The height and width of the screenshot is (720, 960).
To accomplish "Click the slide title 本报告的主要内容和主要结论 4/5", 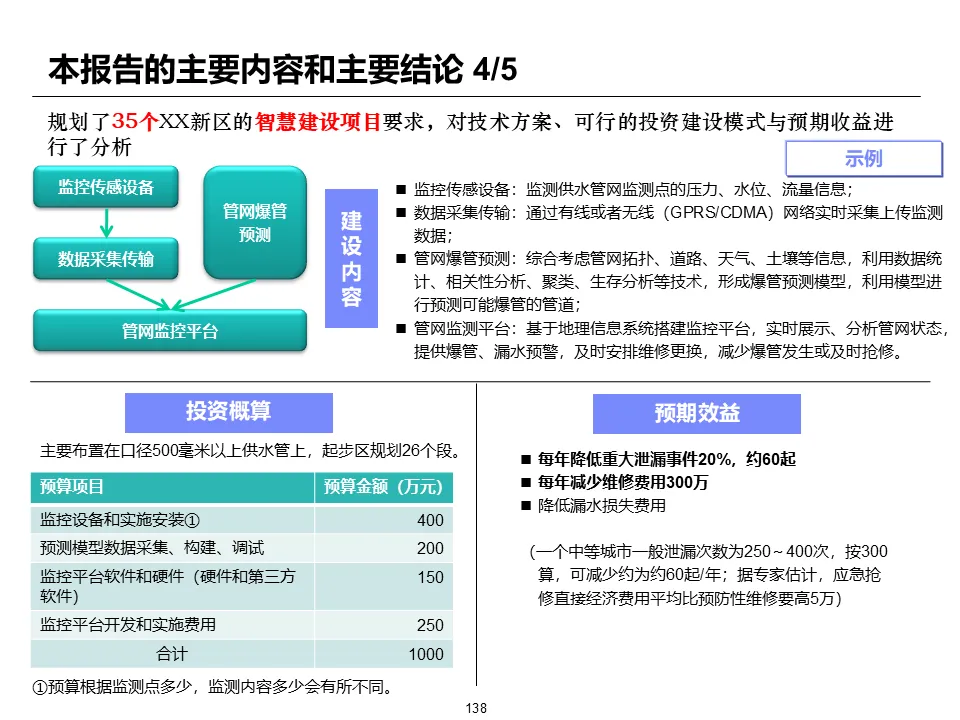I will point(282,69).
